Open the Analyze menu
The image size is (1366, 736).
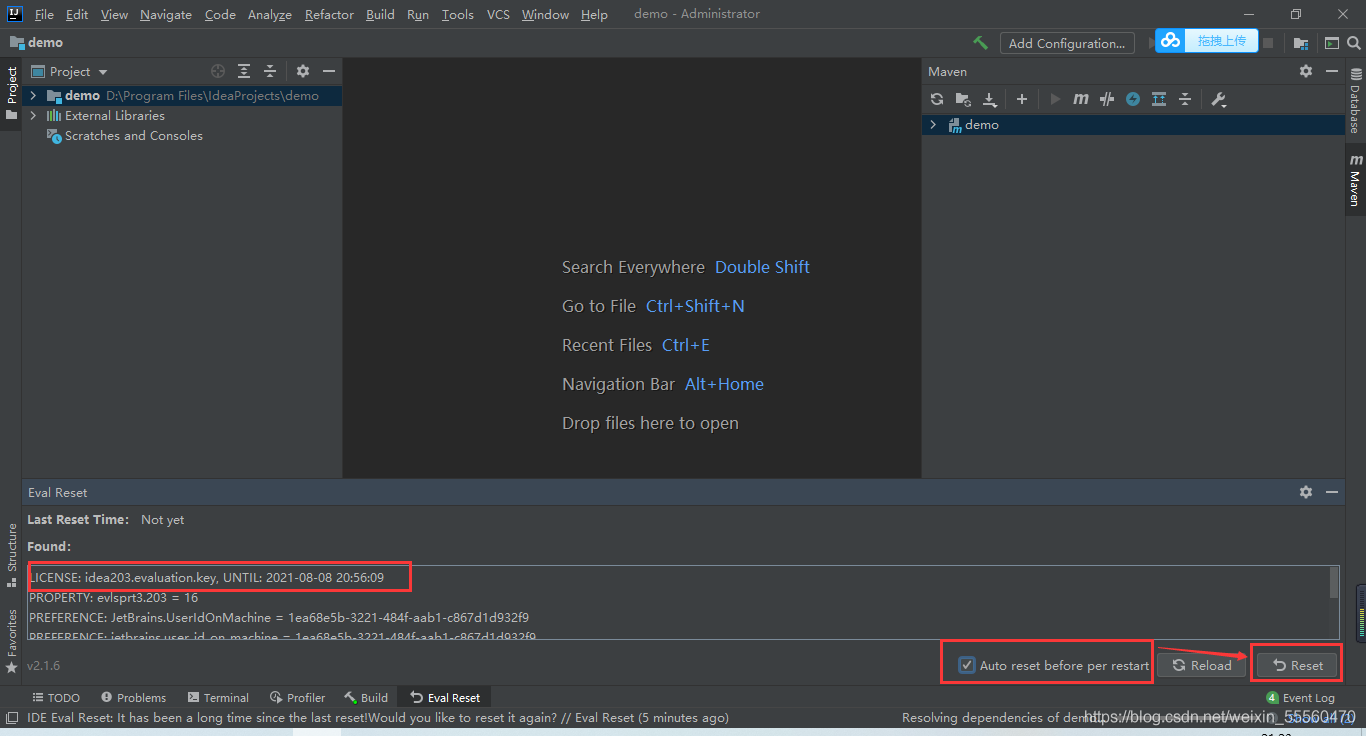pyautogui.click(x=270, y=14)
